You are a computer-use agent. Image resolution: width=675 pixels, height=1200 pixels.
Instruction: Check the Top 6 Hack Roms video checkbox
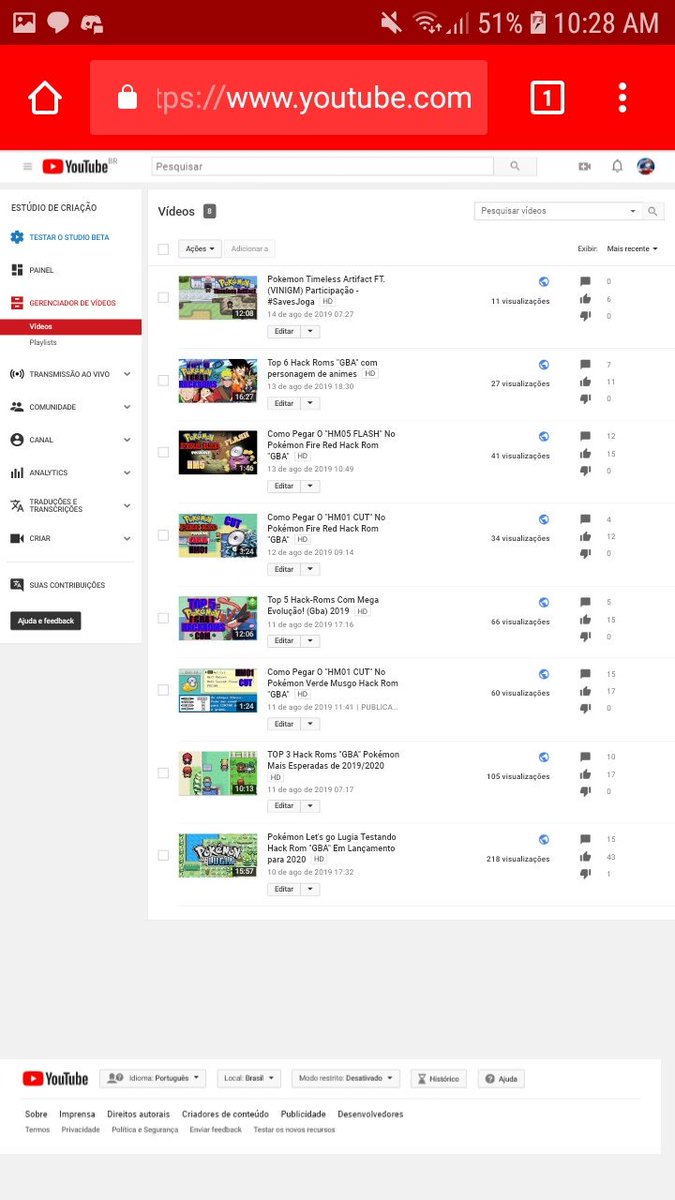tap(163, 380)
